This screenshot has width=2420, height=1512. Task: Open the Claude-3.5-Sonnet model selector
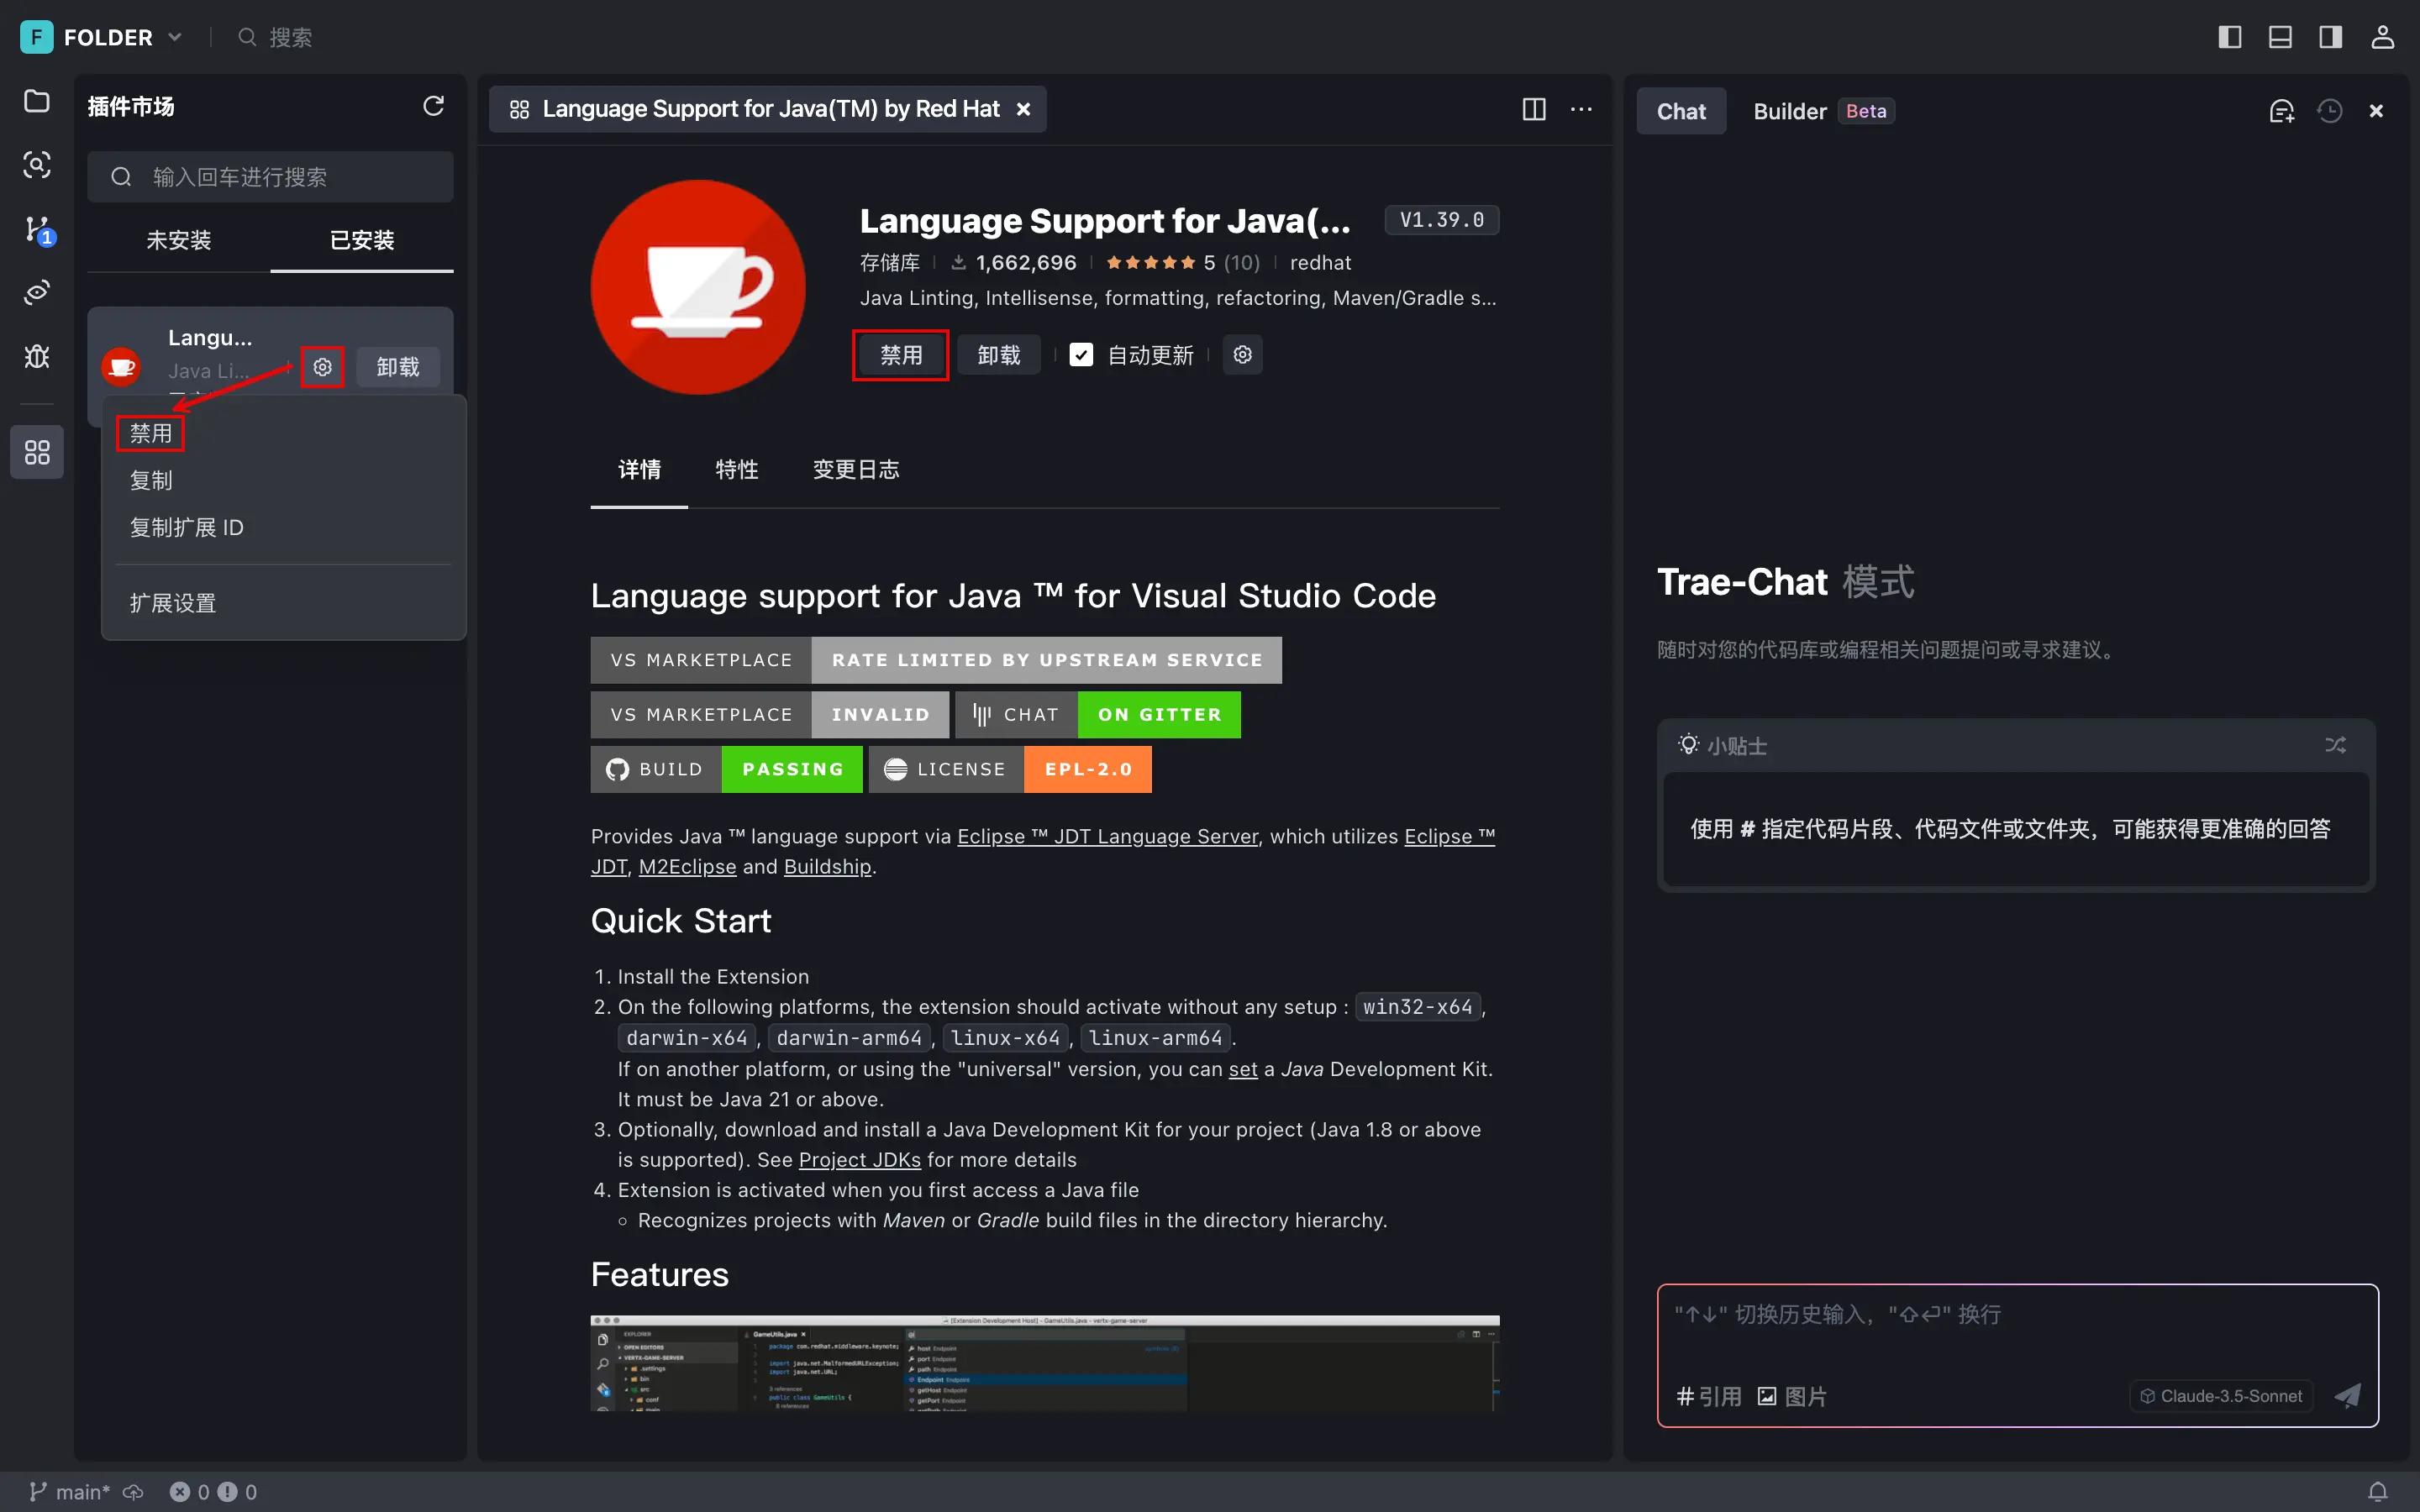click(x=2221, y=1396)
